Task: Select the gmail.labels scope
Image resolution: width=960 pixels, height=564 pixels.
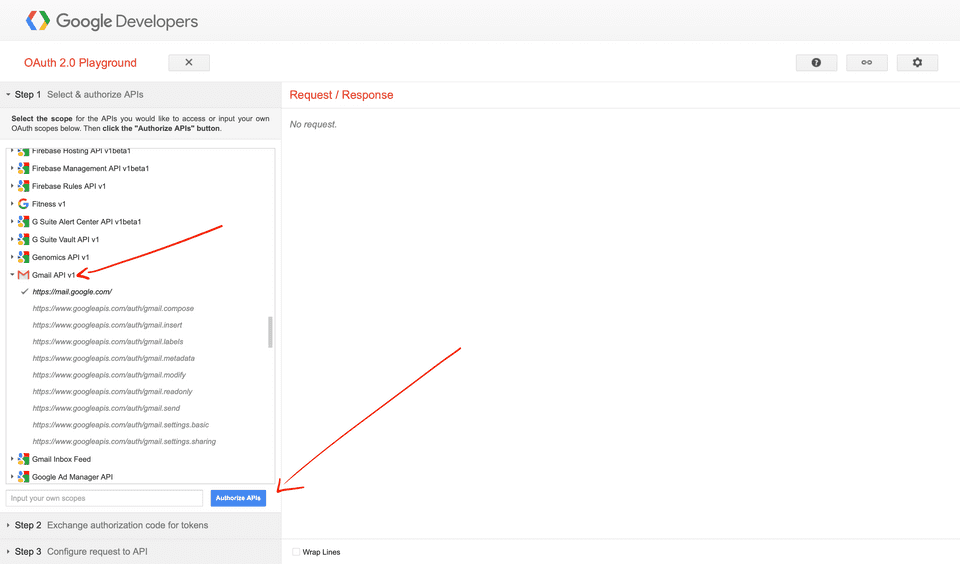Action: (x=108, y=342)
